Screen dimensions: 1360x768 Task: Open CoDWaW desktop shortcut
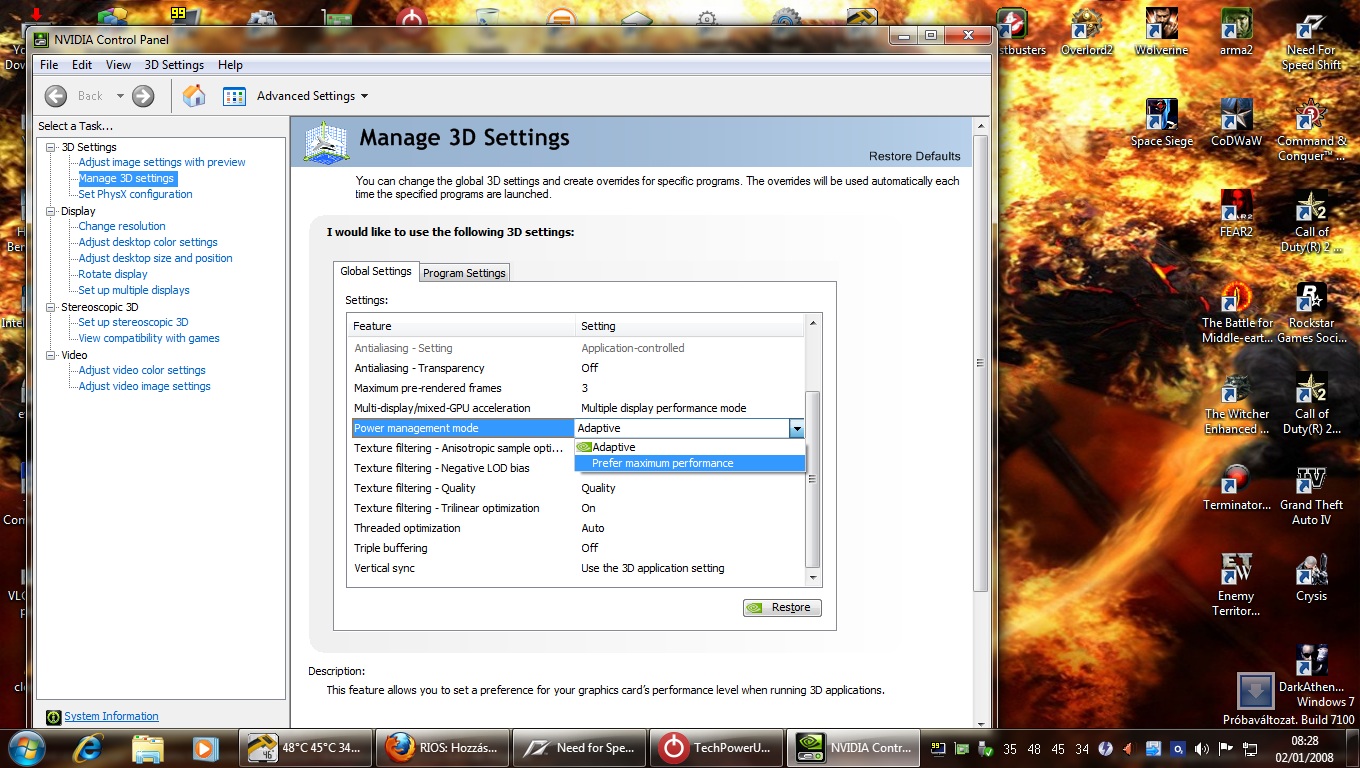[1236, 123]
